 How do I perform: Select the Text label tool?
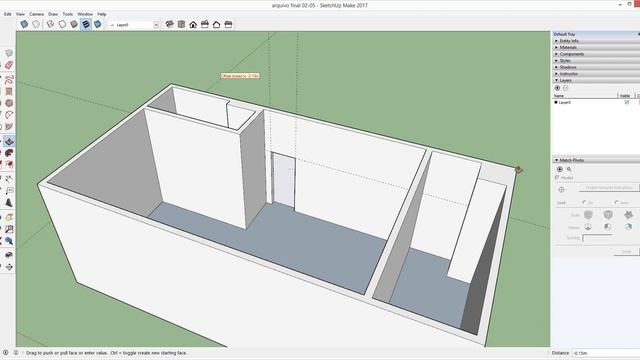(9, 191)
